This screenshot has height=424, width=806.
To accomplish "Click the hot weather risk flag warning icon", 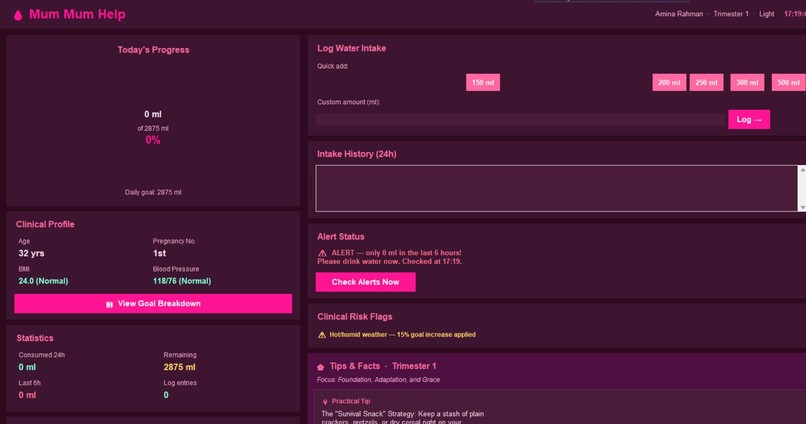I will [x=322, y=335].
